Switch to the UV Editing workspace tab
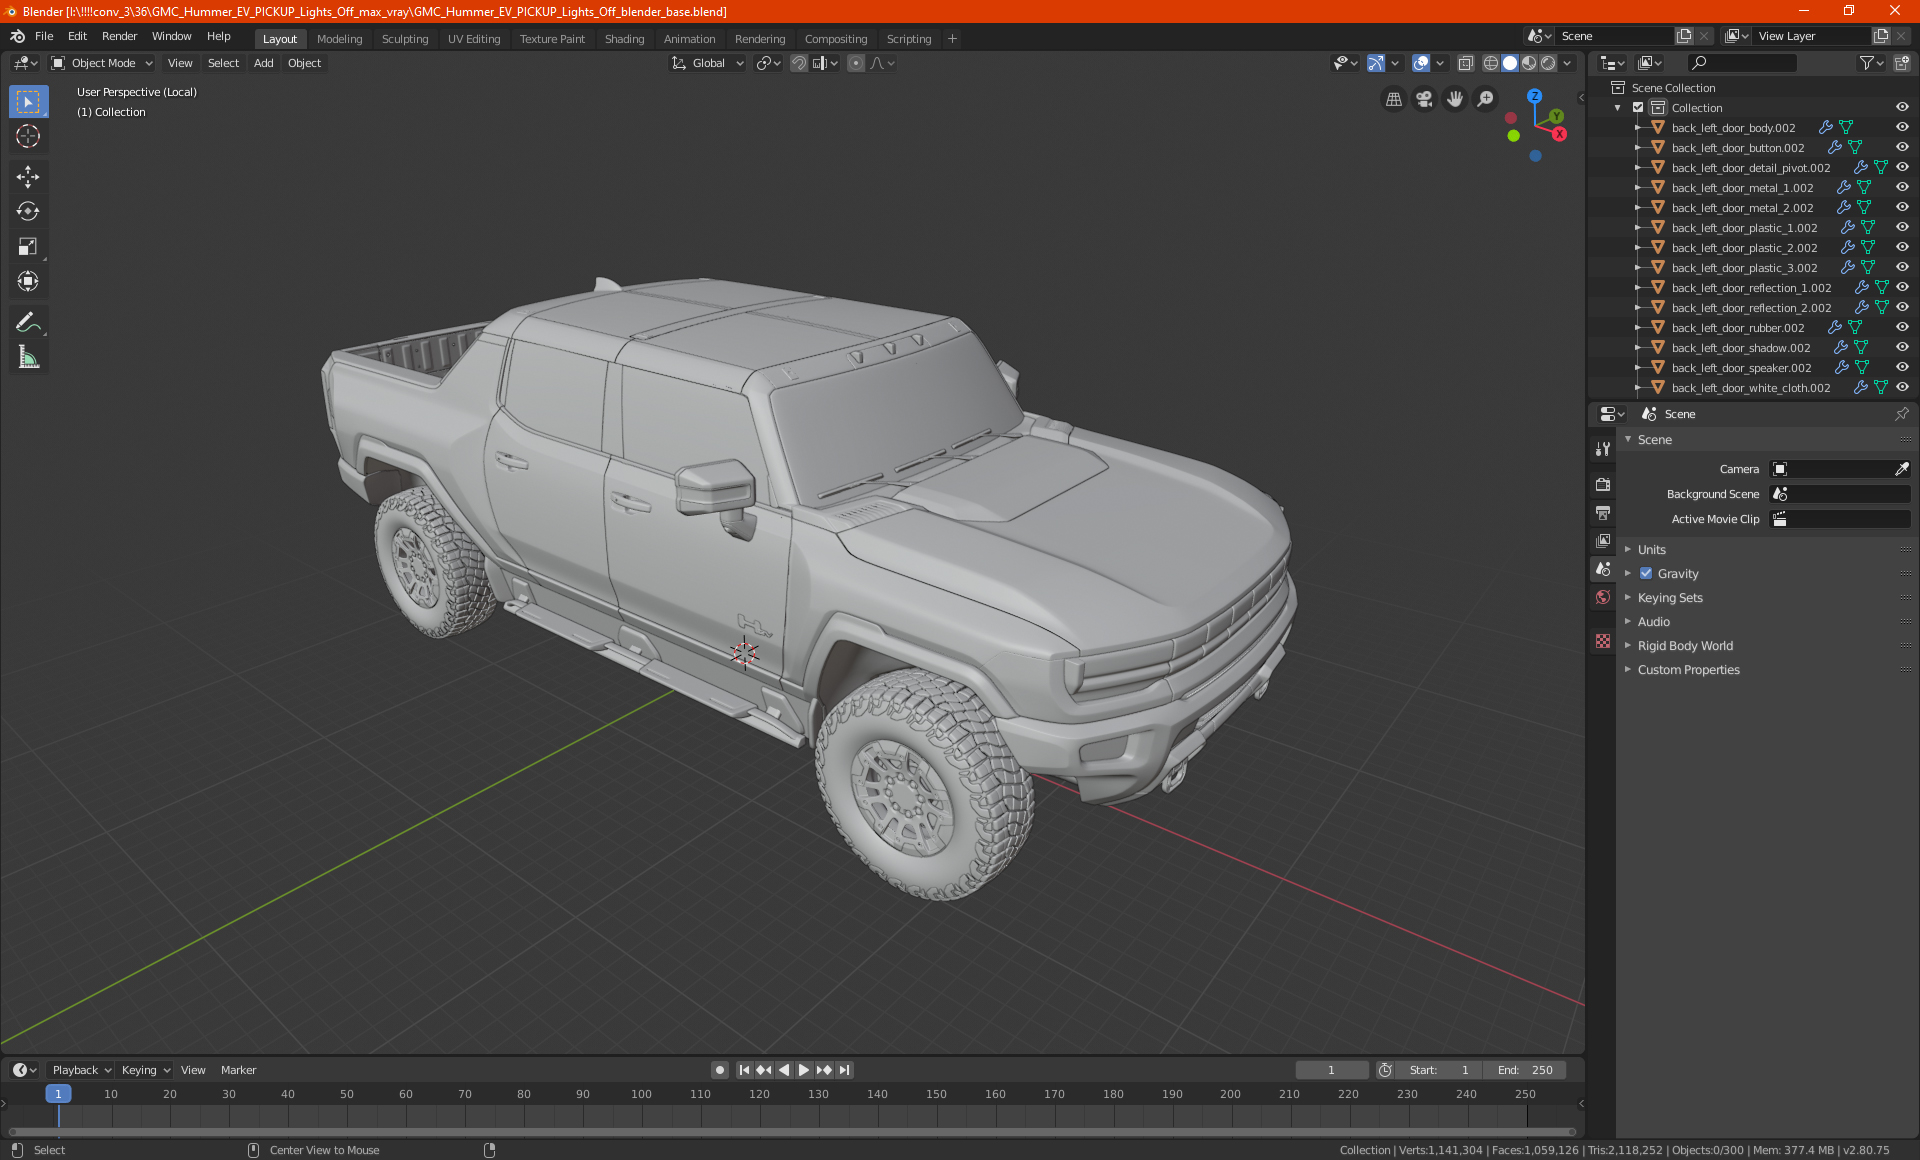This screenshot has width=1920, height=1160. [x=474, y=39]
